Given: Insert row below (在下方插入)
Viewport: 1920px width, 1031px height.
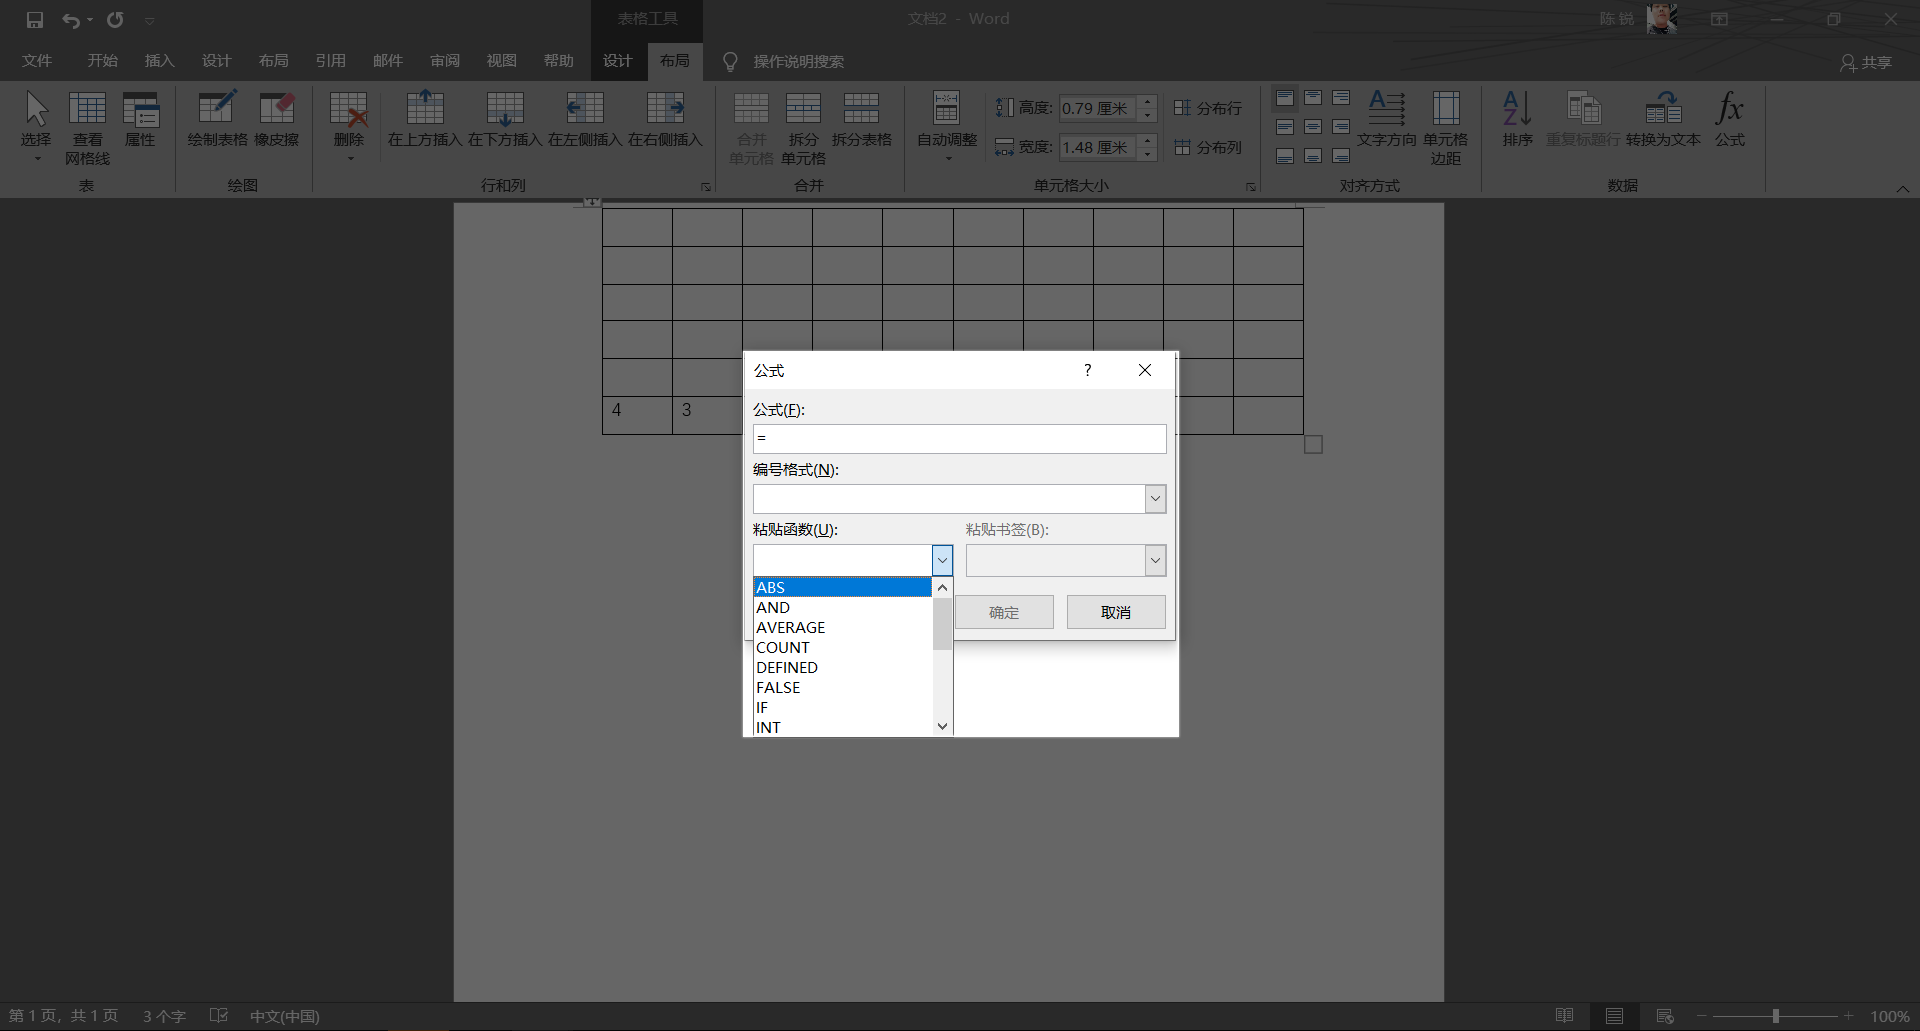Looking at the screenshot, I should [x=505, y=119].
